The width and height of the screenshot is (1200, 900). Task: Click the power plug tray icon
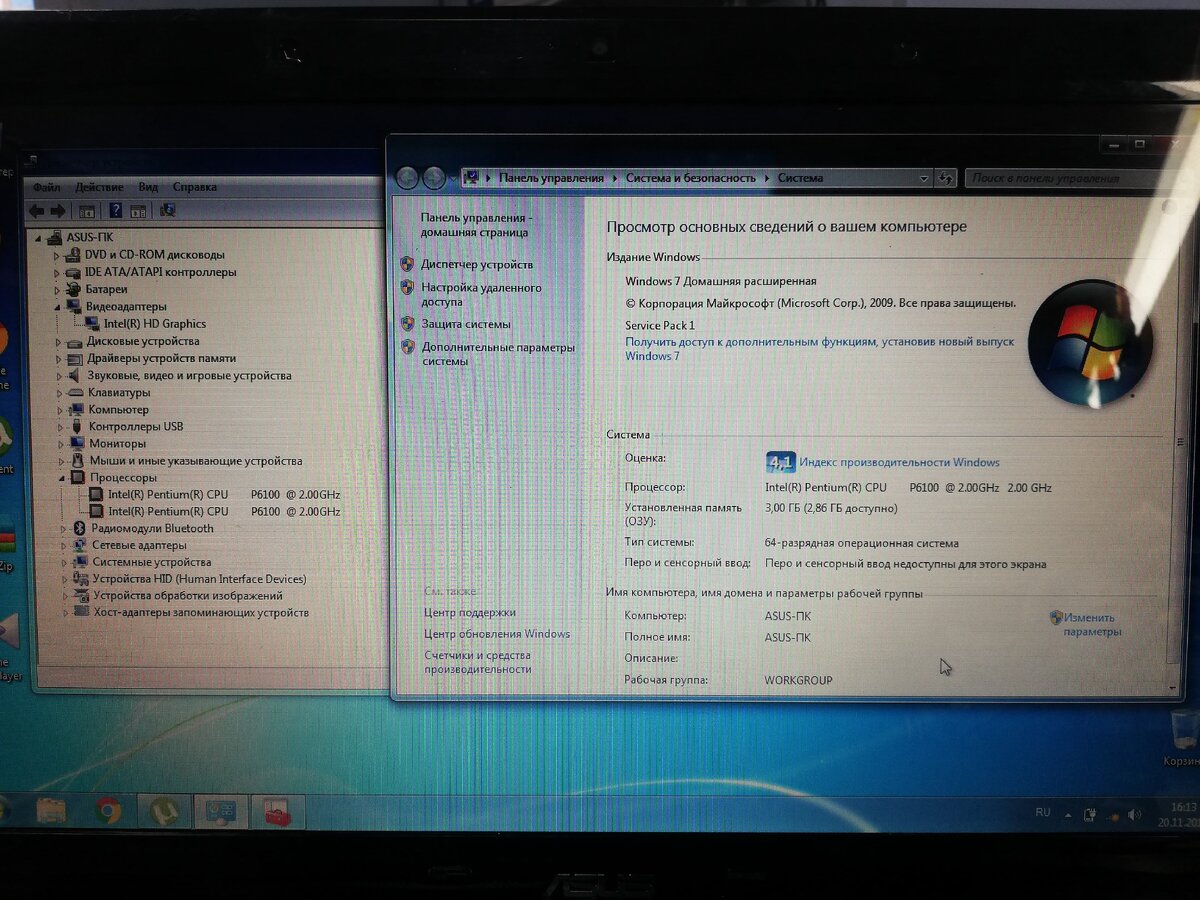(1090, 814)
